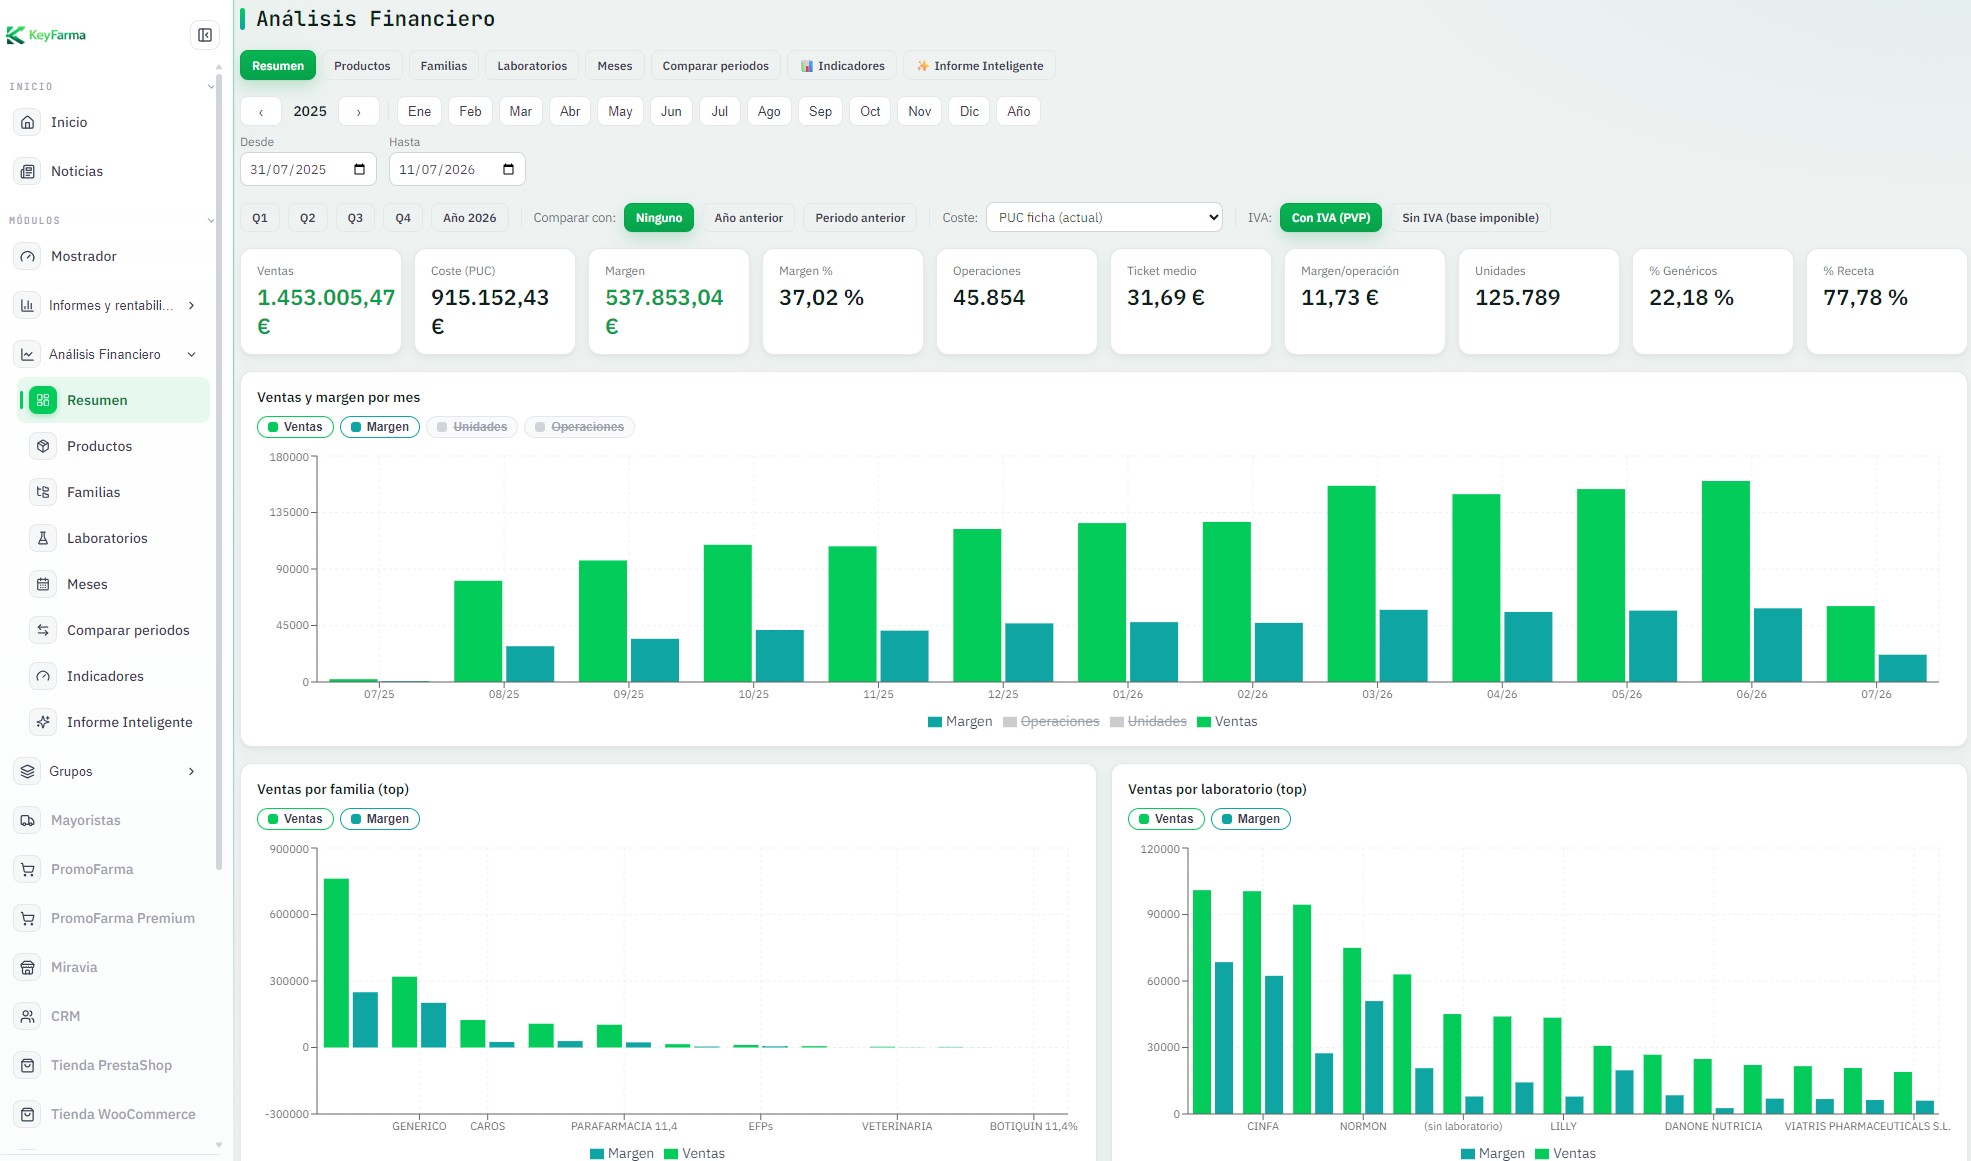The width and height of the screenshot is (1971, 1161).
Task: Click the Familias tree icon
Action: pos(43,492)
